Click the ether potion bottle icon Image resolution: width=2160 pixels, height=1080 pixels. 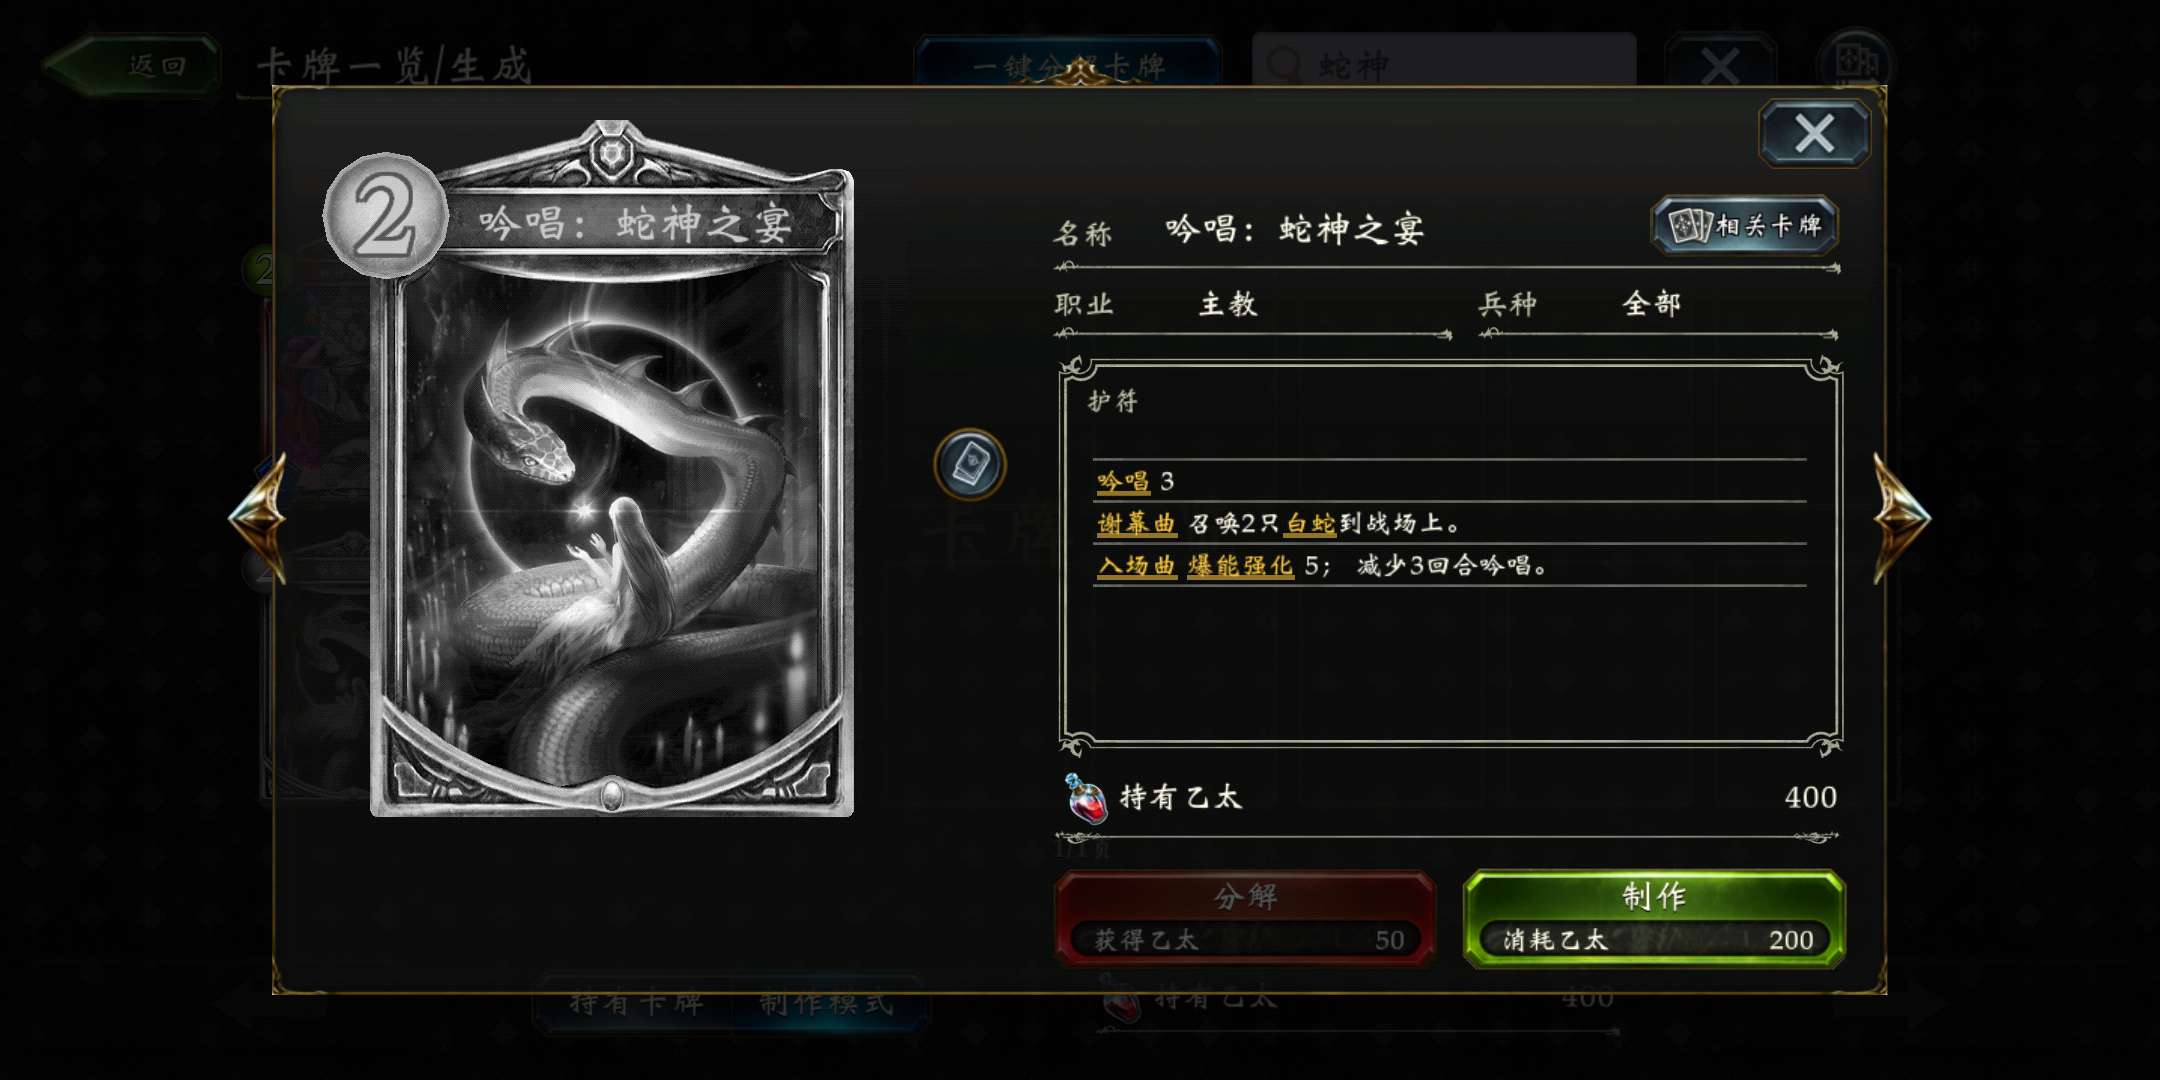coord(1086,798)
